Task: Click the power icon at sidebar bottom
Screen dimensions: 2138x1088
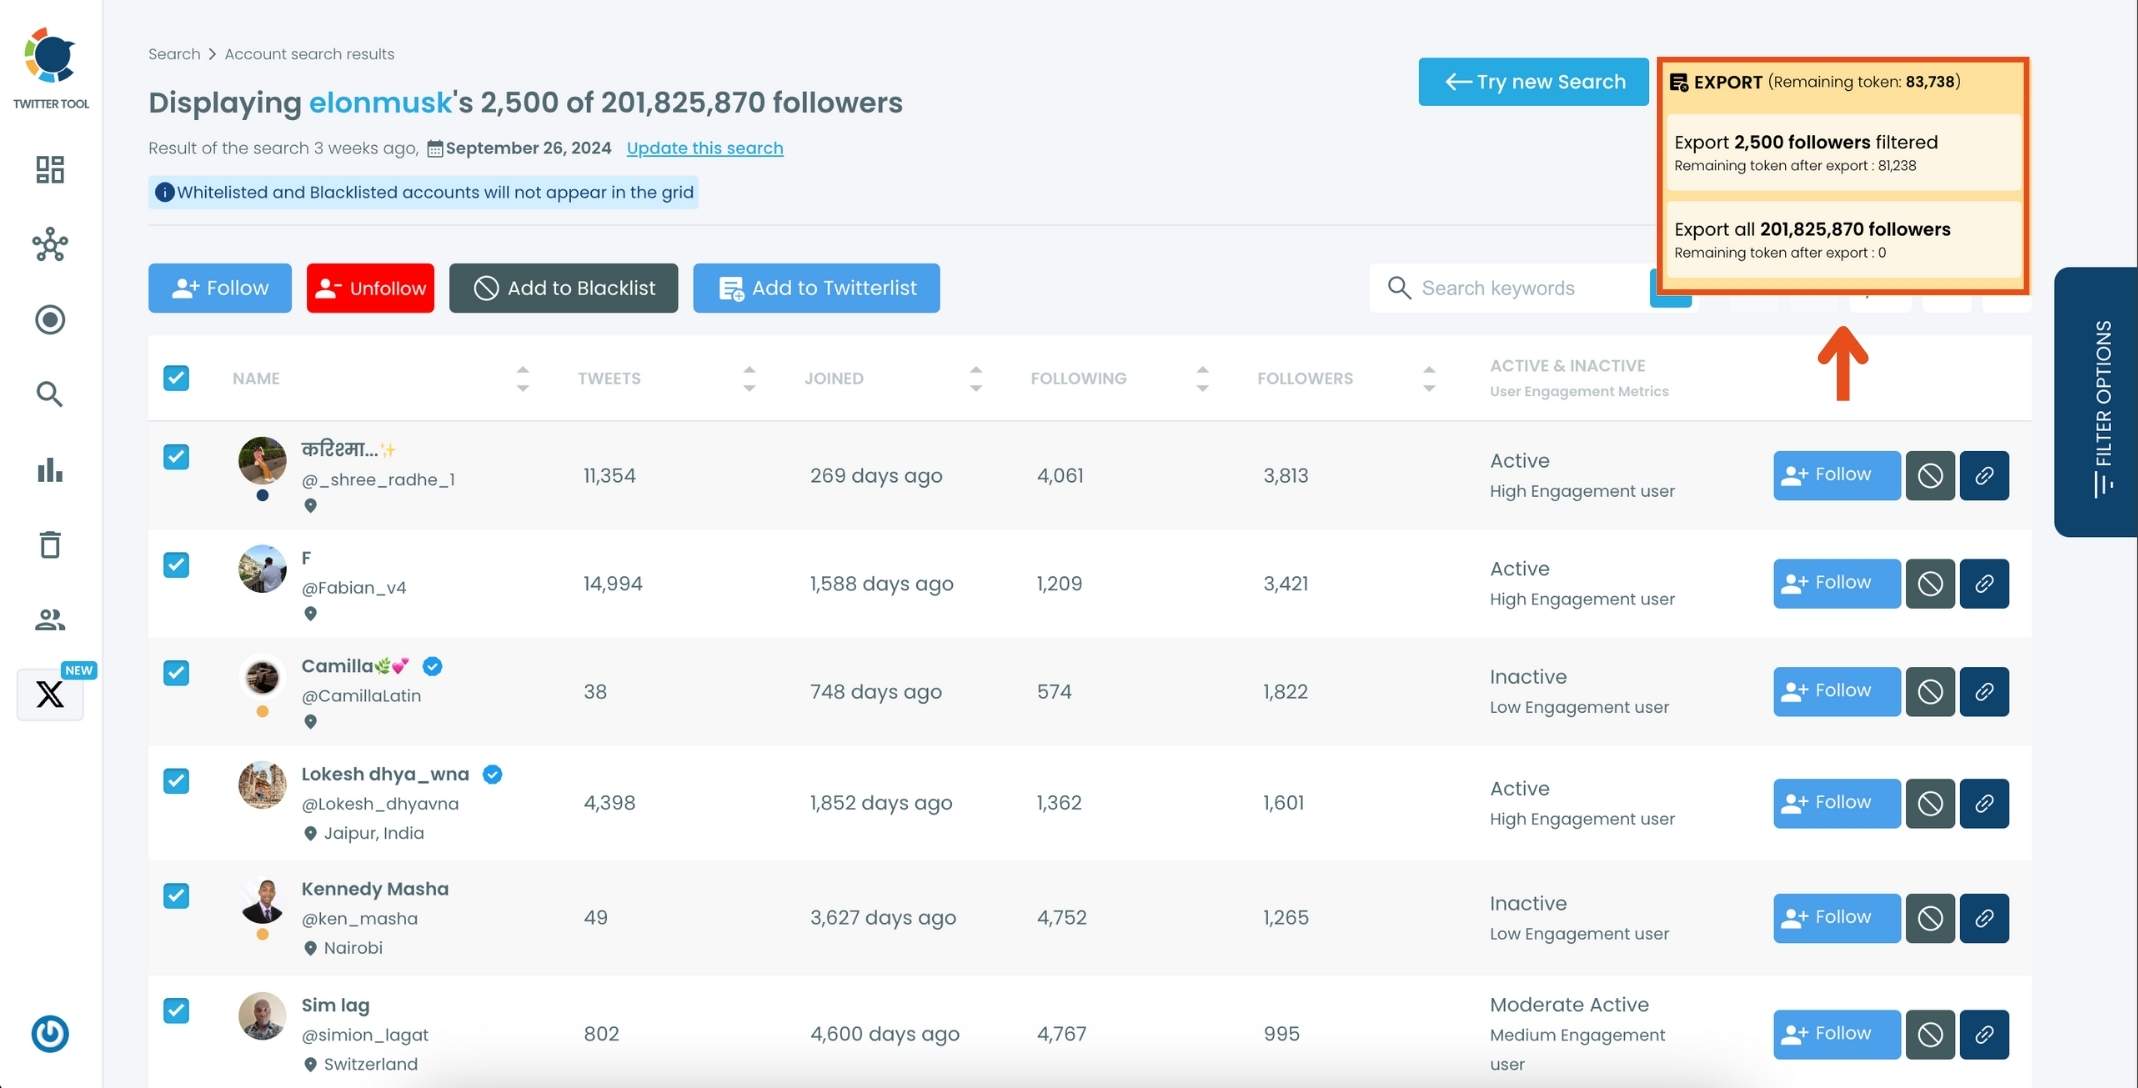Action: tap(49, 1034)
